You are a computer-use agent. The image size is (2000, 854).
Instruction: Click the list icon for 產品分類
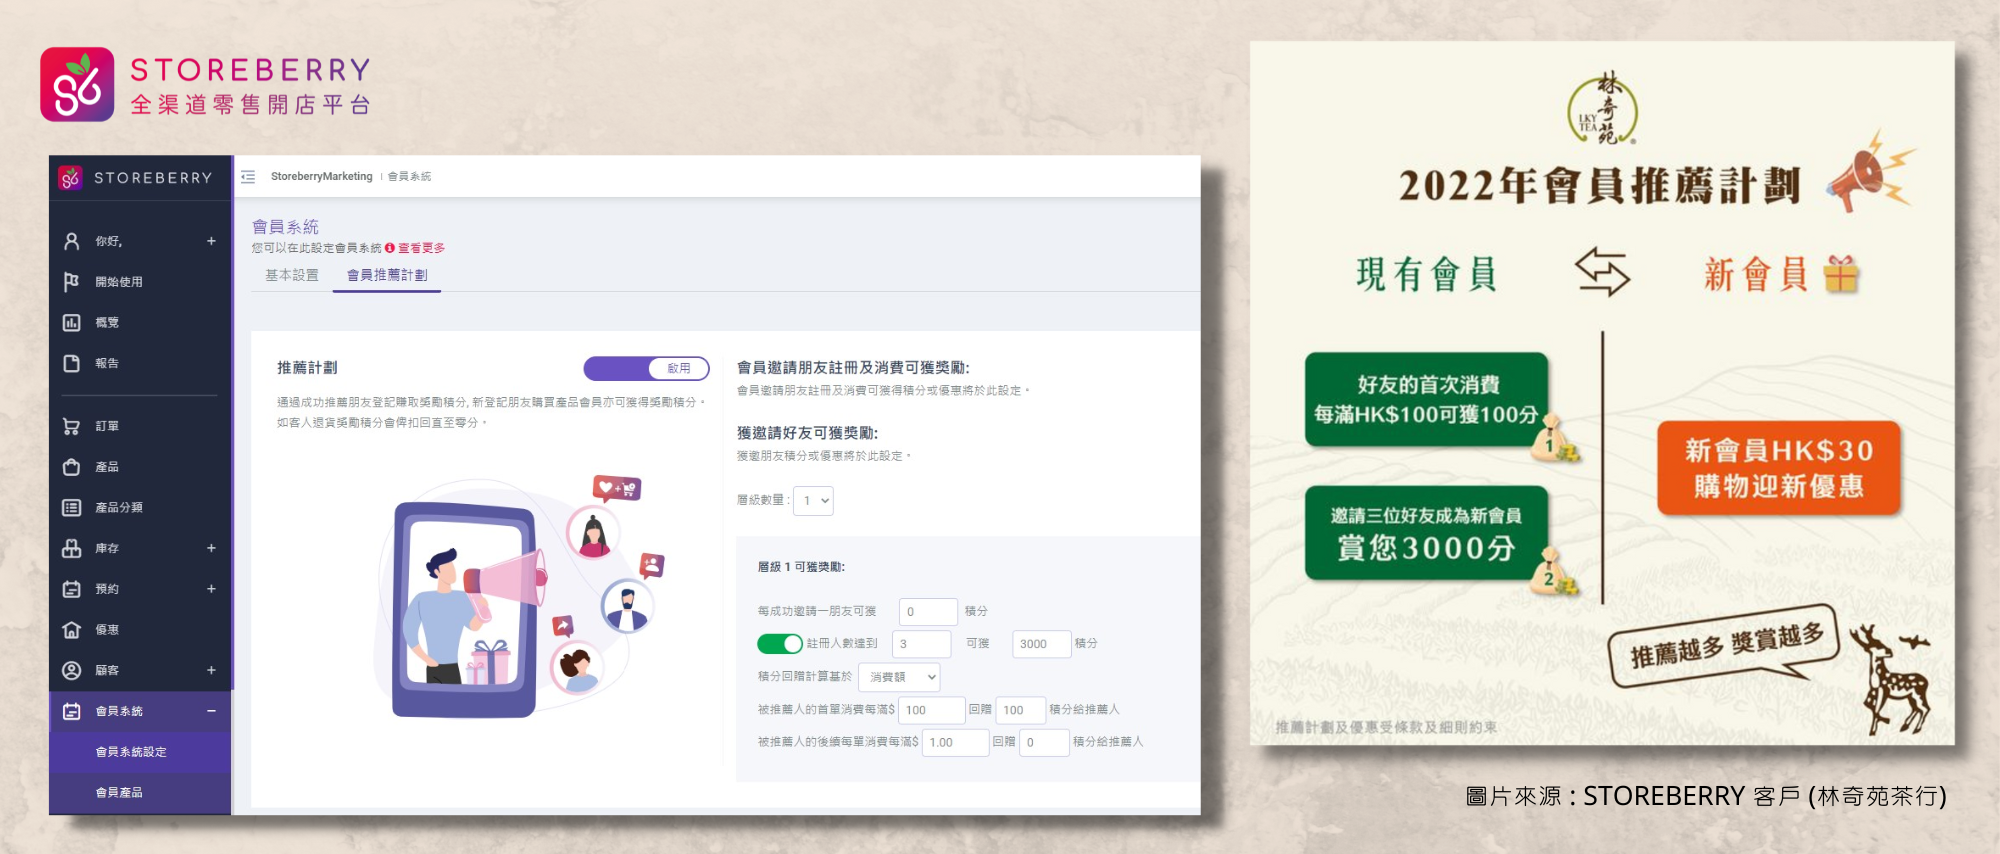pyautogui.click(x=71, y=508)
